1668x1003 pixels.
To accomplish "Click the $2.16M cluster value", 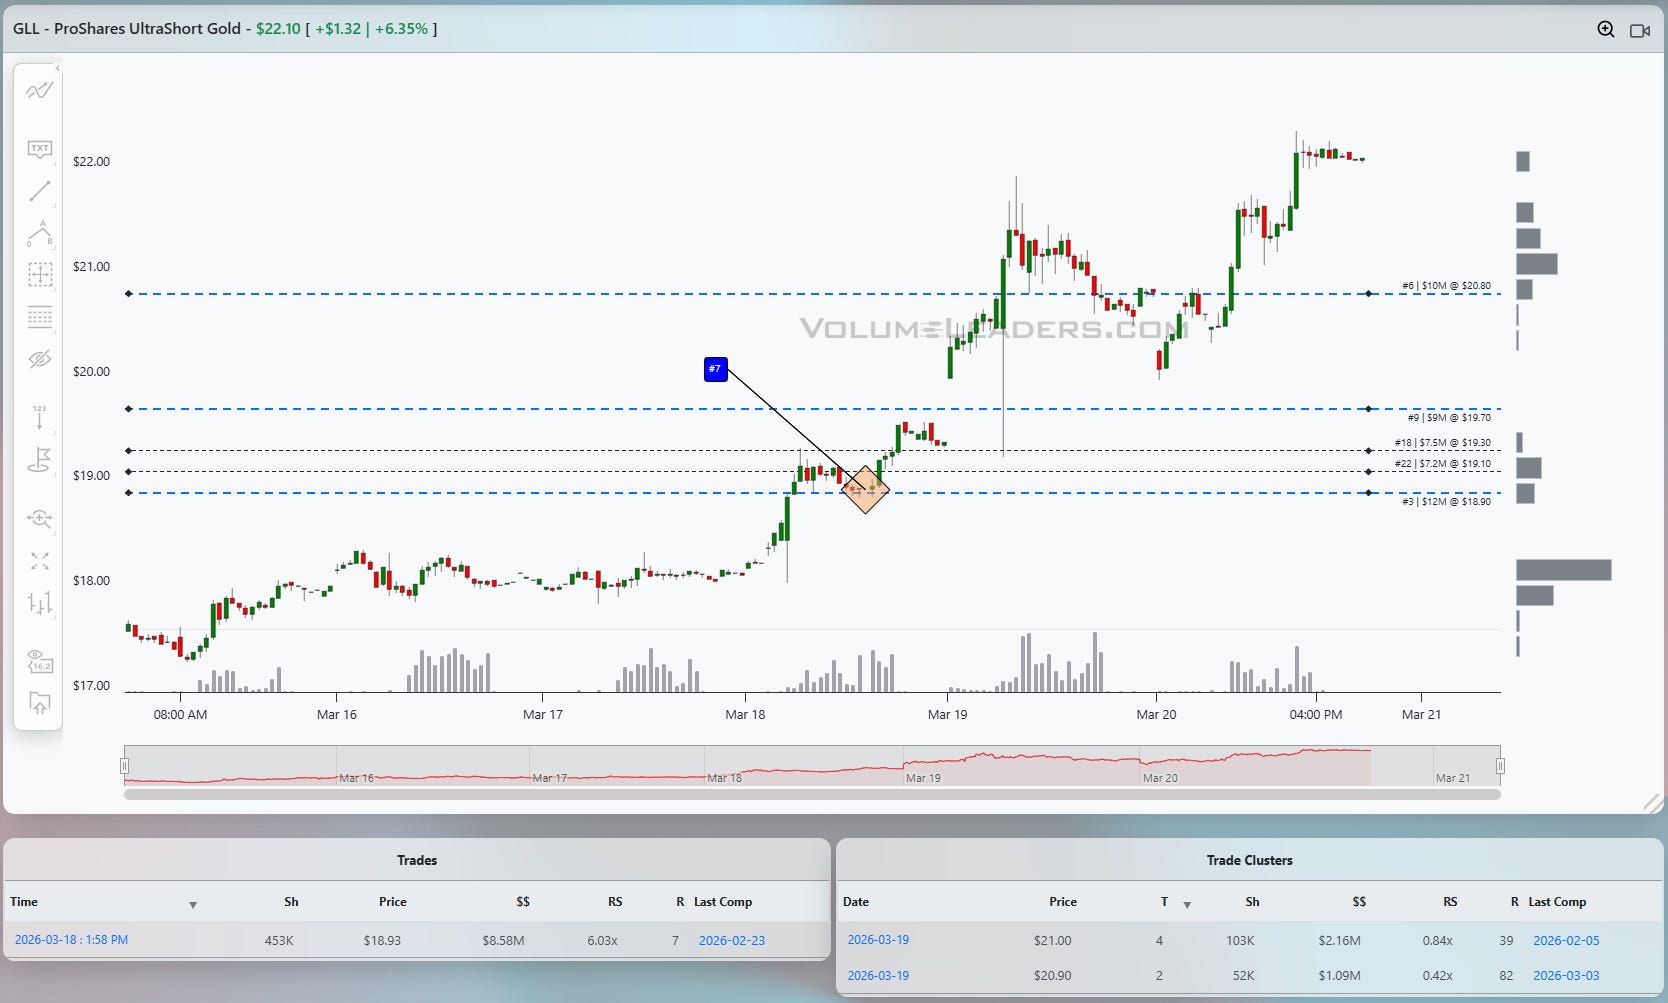I will 1339,941.
